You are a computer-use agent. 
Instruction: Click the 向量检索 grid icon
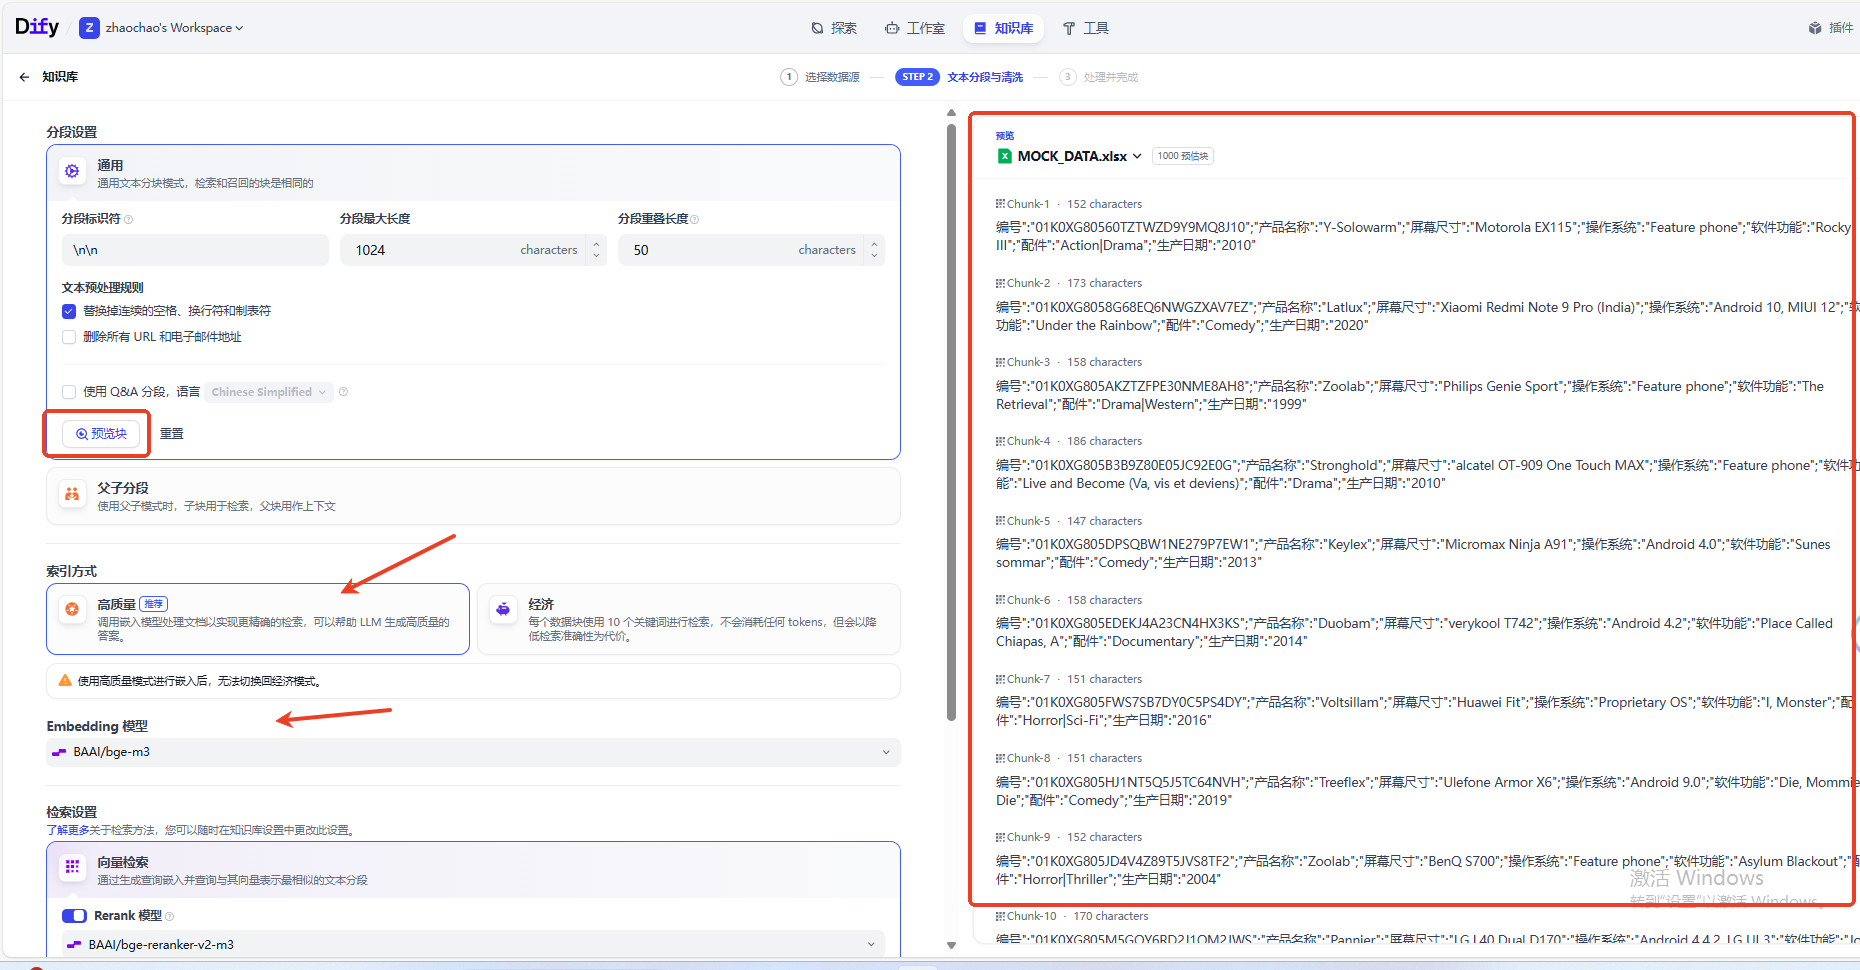coord(72,867)
